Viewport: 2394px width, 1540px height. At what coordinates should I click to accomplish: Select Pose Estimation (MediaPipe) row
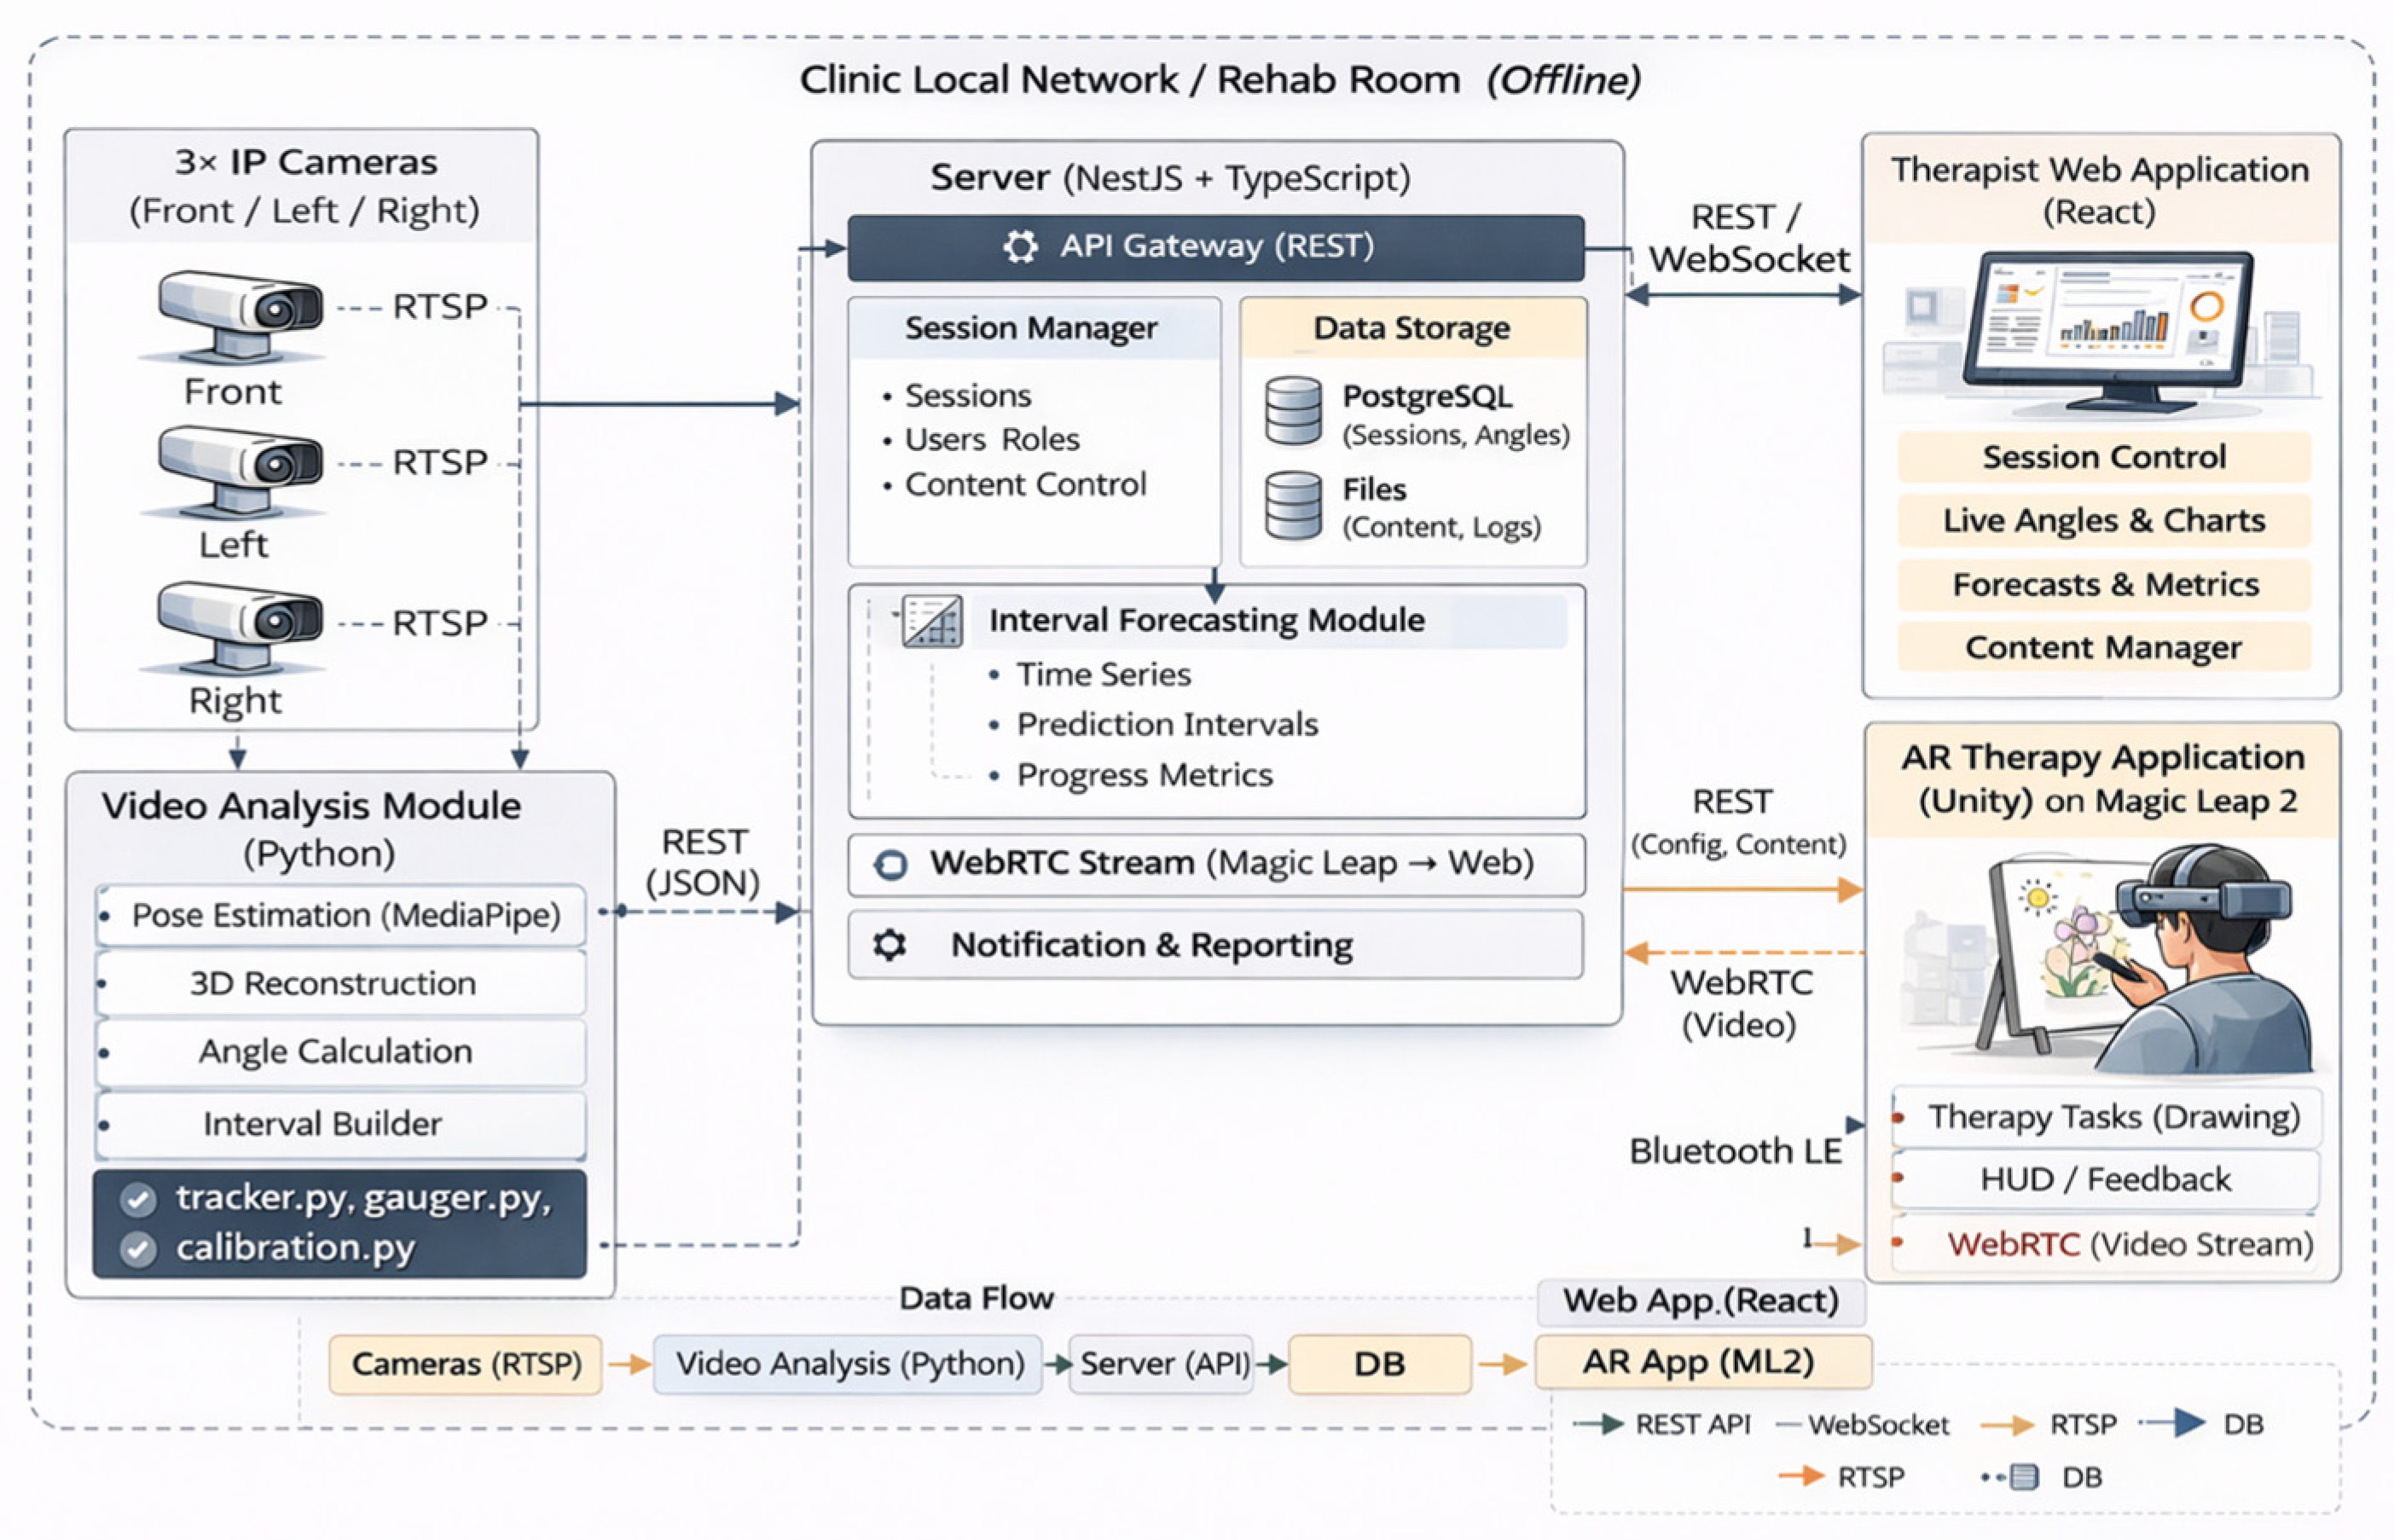[x=340, y=915]
